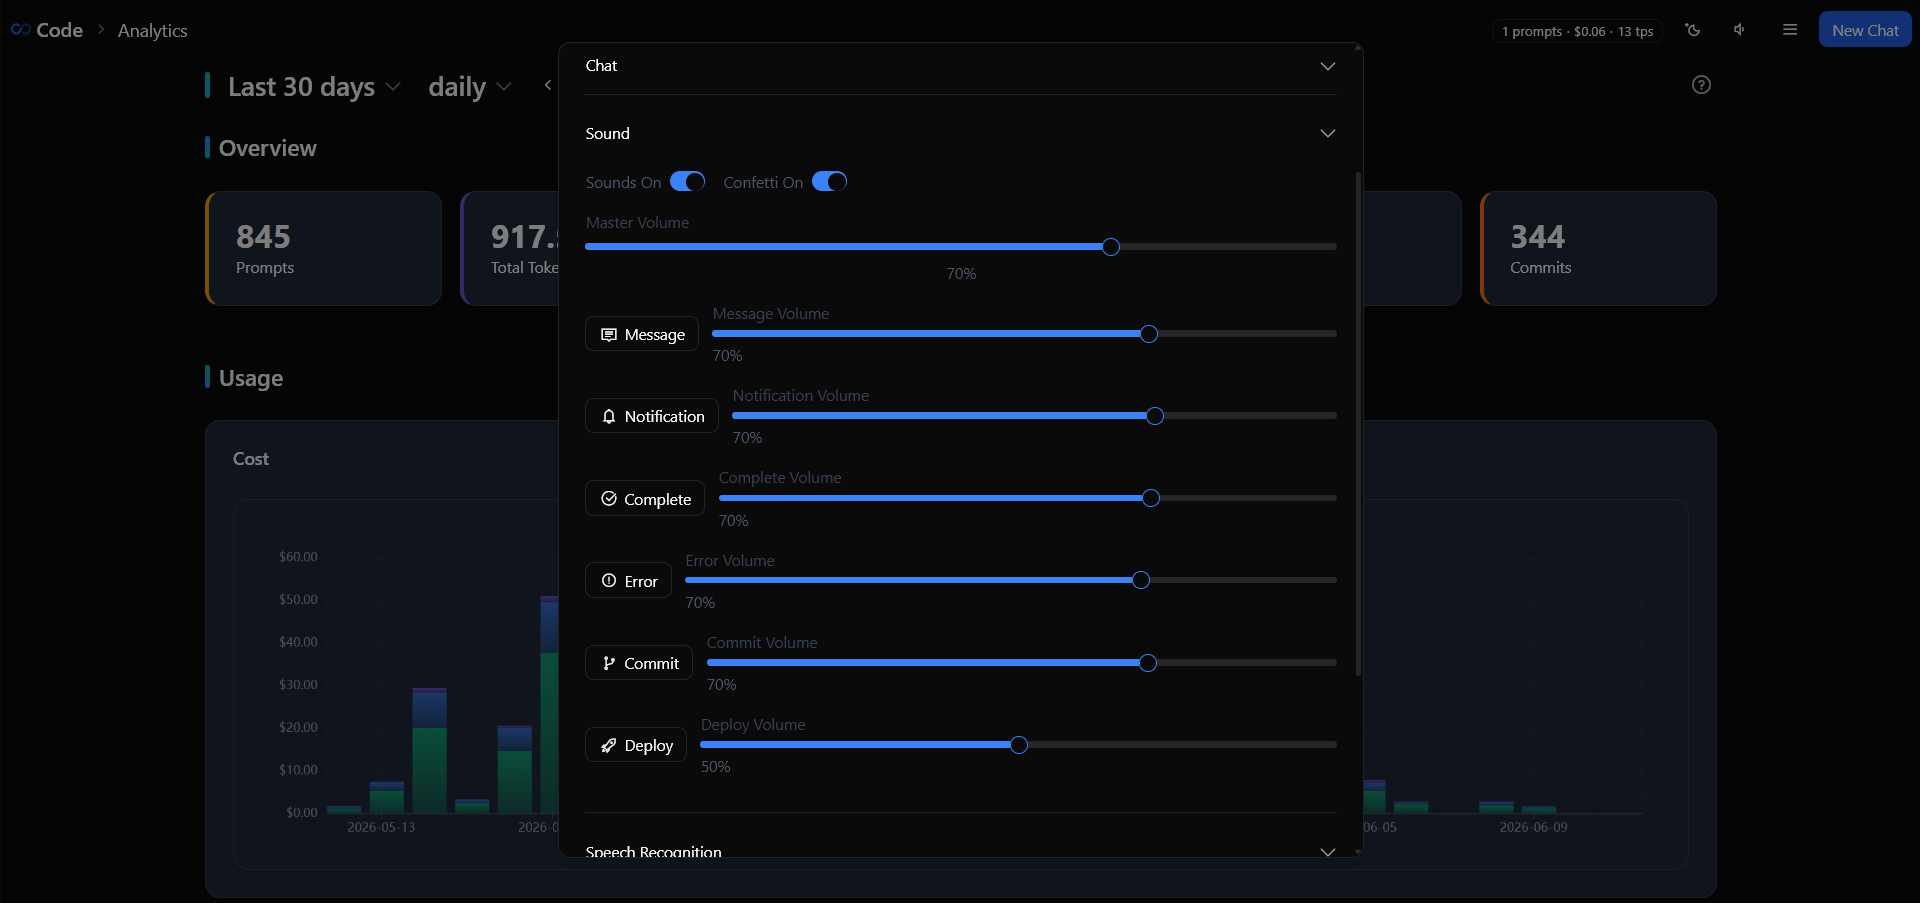This screenshot has height=903, width=1920.
Task: Play the Notification sound button
Action: point(652,416)
